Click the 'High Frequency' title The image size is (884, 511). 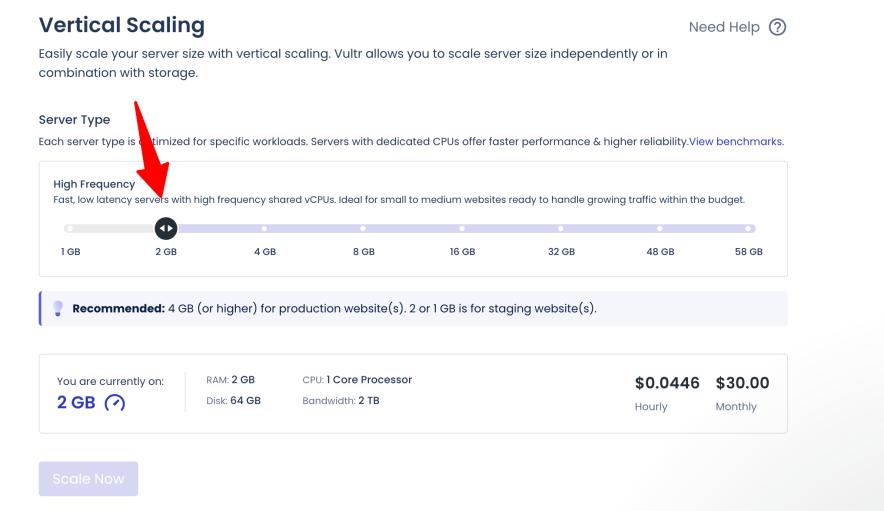(94, 184)
